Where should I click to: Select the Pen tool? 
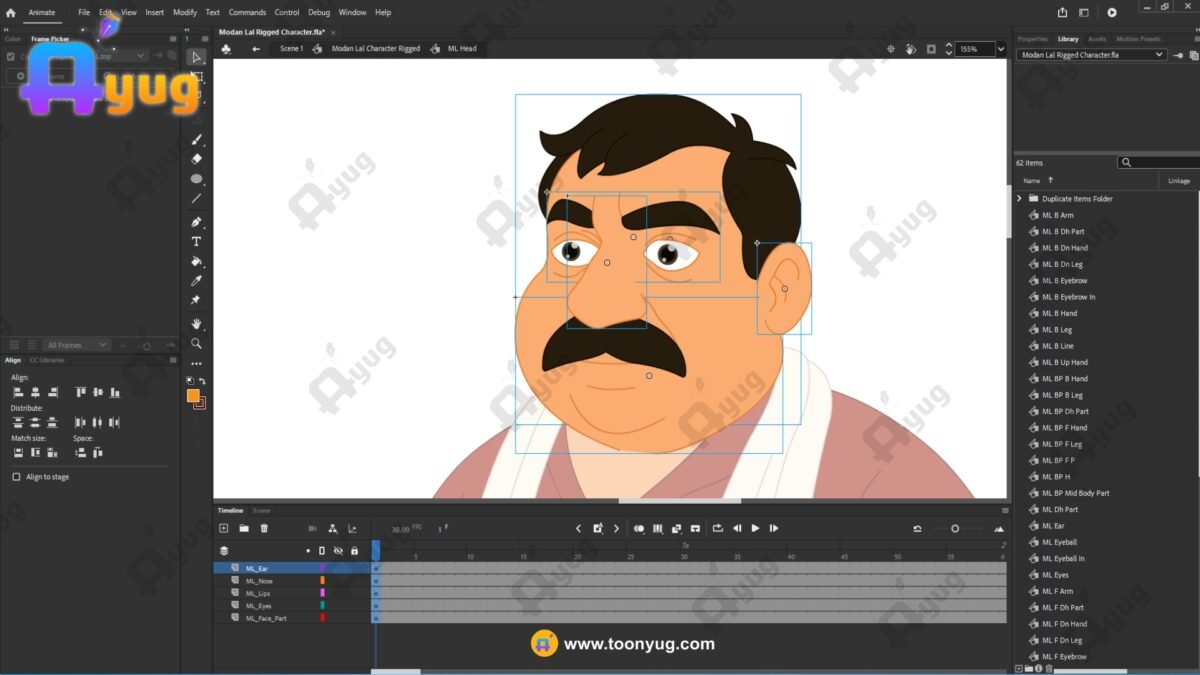[196, 222]
